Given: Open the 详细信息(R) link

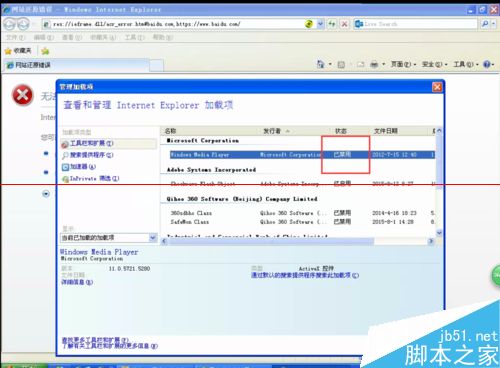Looking at the screenshot, I should tap(77, 282).
